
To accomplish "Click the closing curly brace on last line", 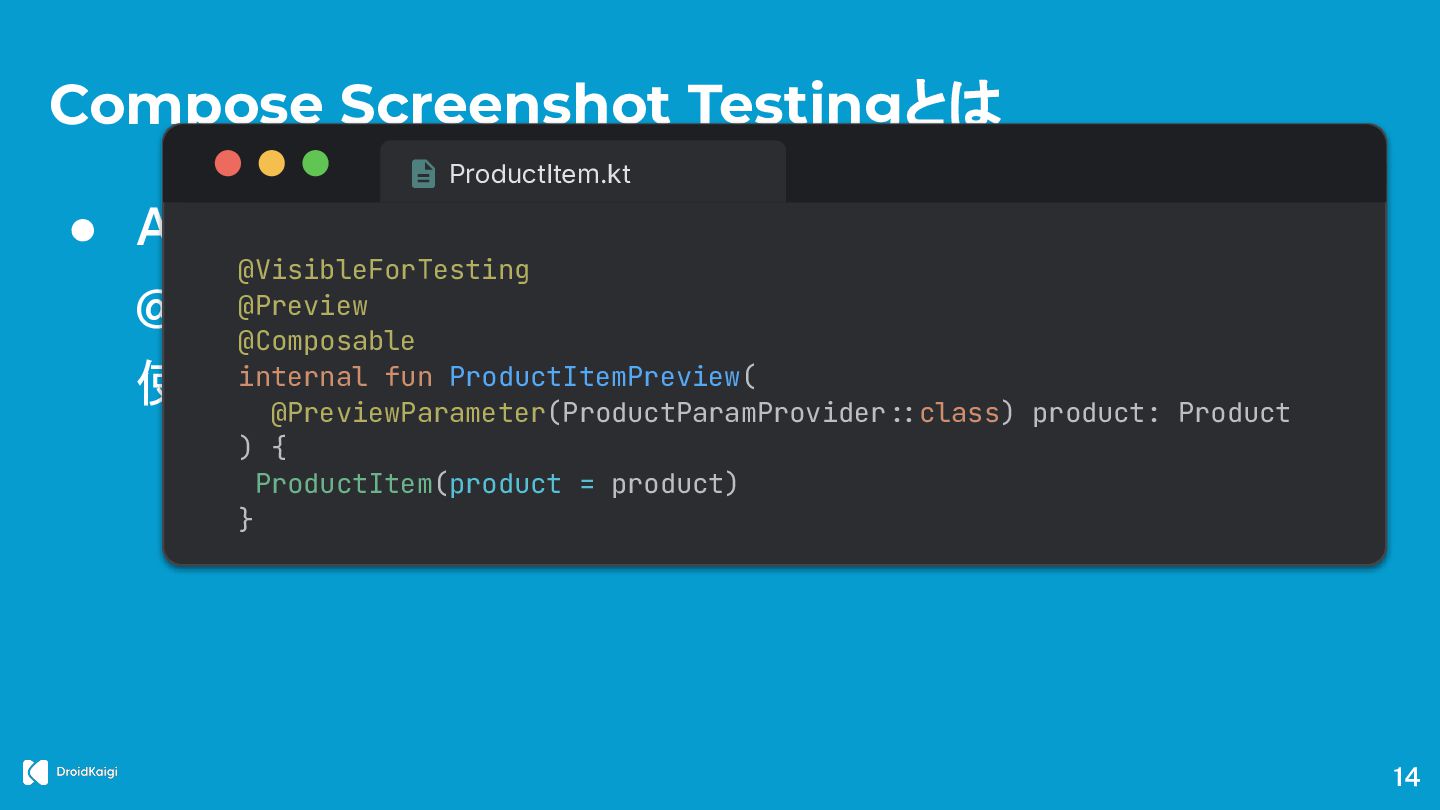I will (246, 519).
